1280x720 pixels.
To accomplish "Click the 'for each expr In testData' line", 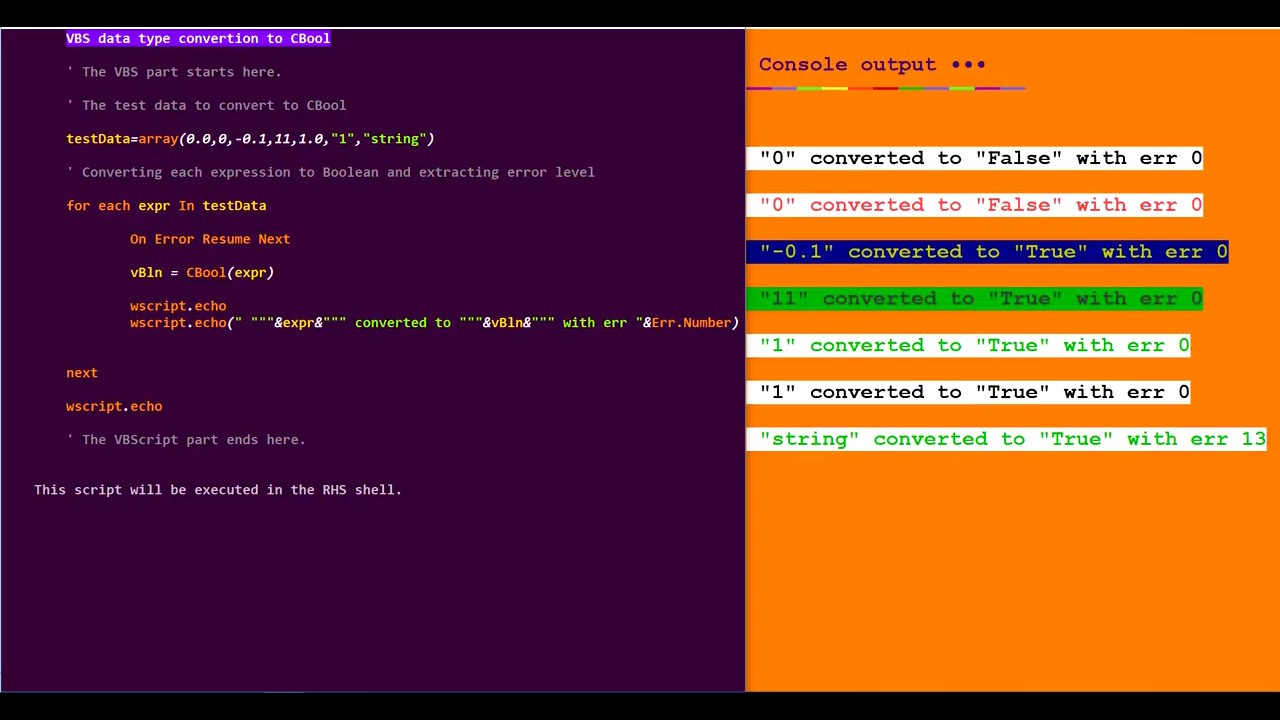I will click(166, 205).
